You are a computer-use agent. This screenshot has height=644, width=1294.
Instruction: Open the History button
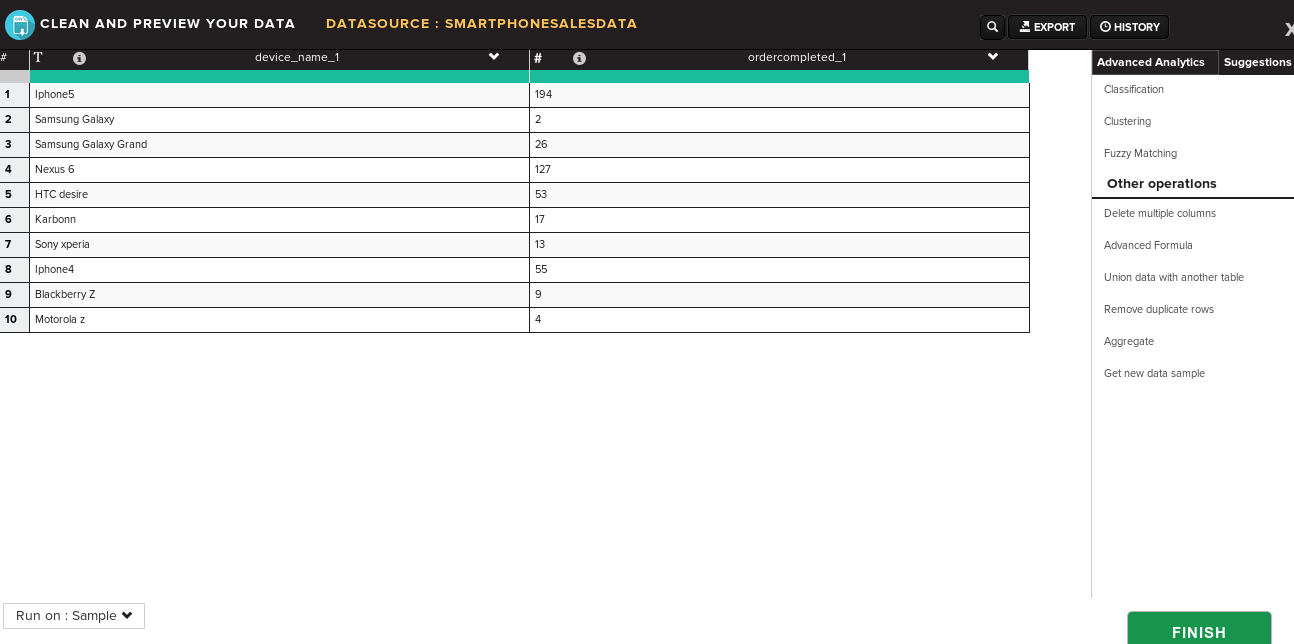(1129, 27)
